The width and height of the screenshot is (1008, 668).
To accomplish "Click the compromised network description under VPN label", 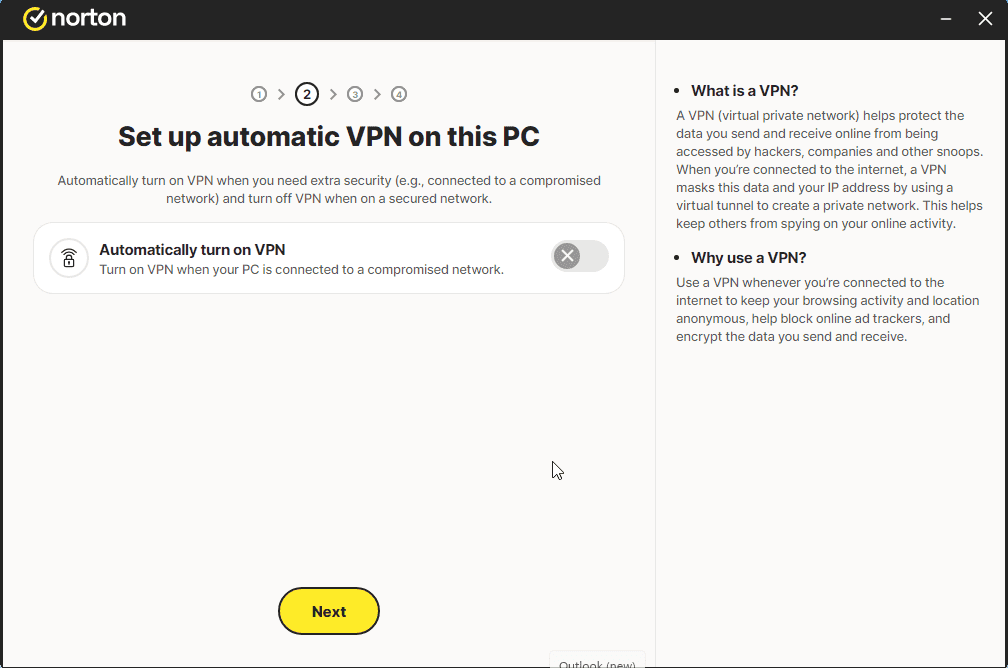I will click(x=301, y=270).
